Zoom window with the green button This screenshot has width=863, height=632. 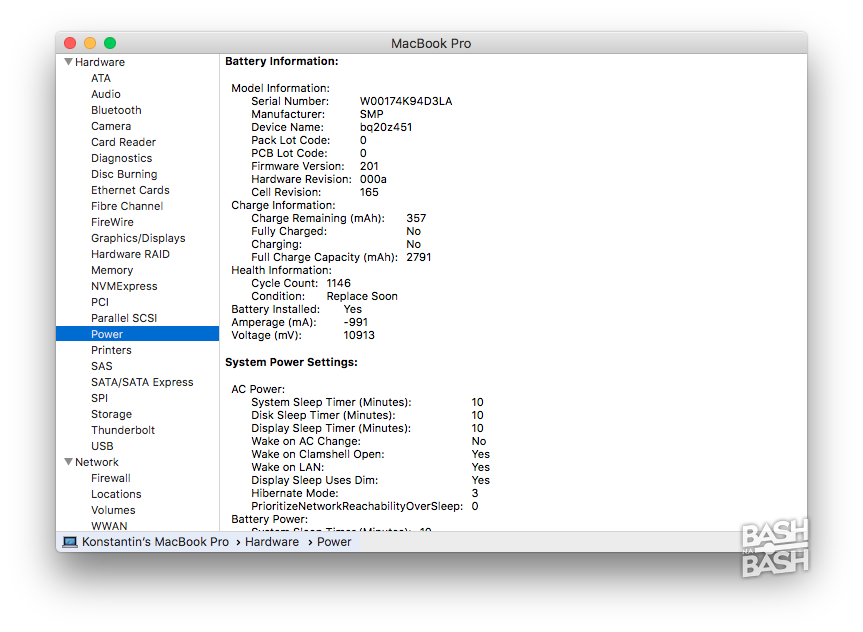110,43
